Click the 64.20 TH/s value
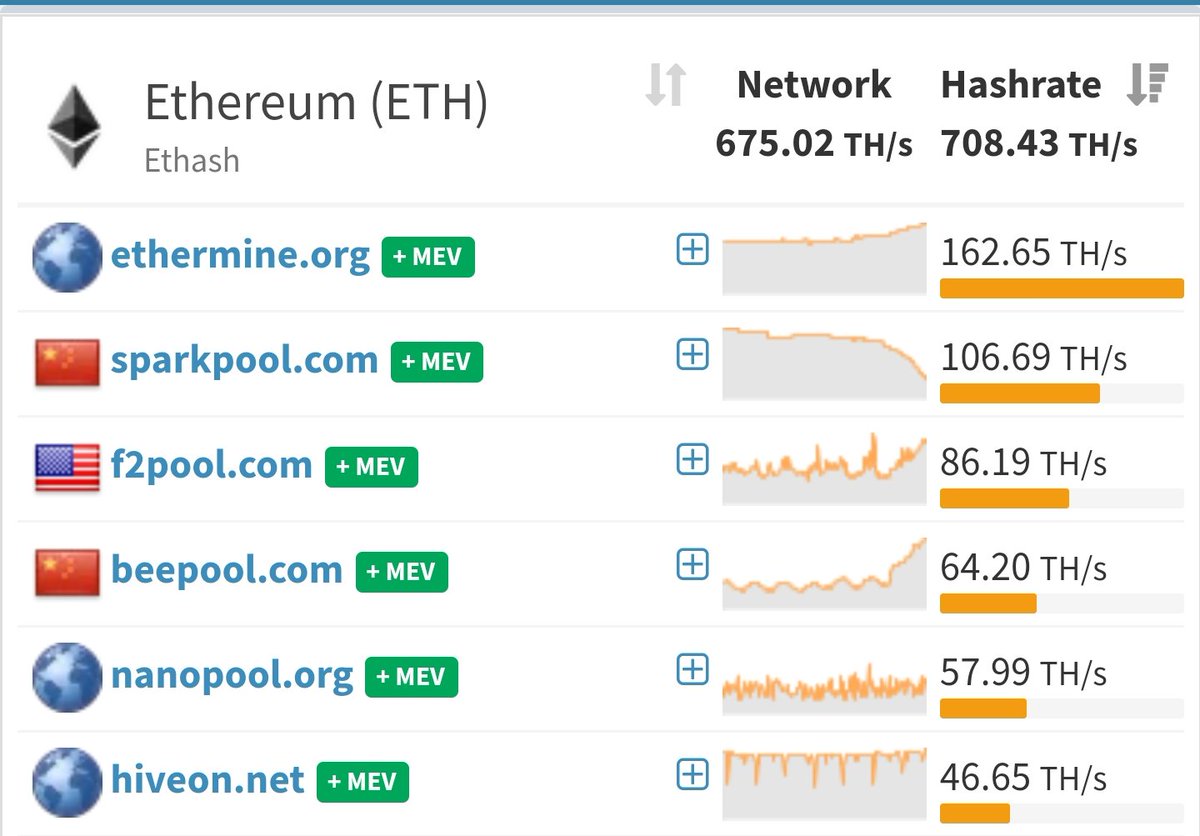Viewport: 1200px width, 836px height. click(1023, 567)
